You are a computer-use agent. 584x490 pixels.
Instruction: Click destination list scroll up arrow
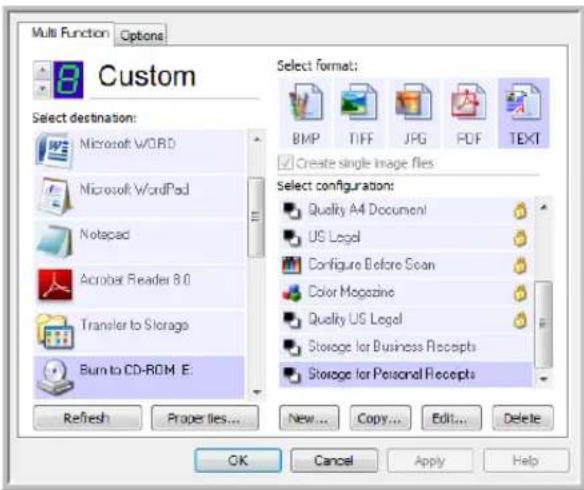[x=256, y=140]
